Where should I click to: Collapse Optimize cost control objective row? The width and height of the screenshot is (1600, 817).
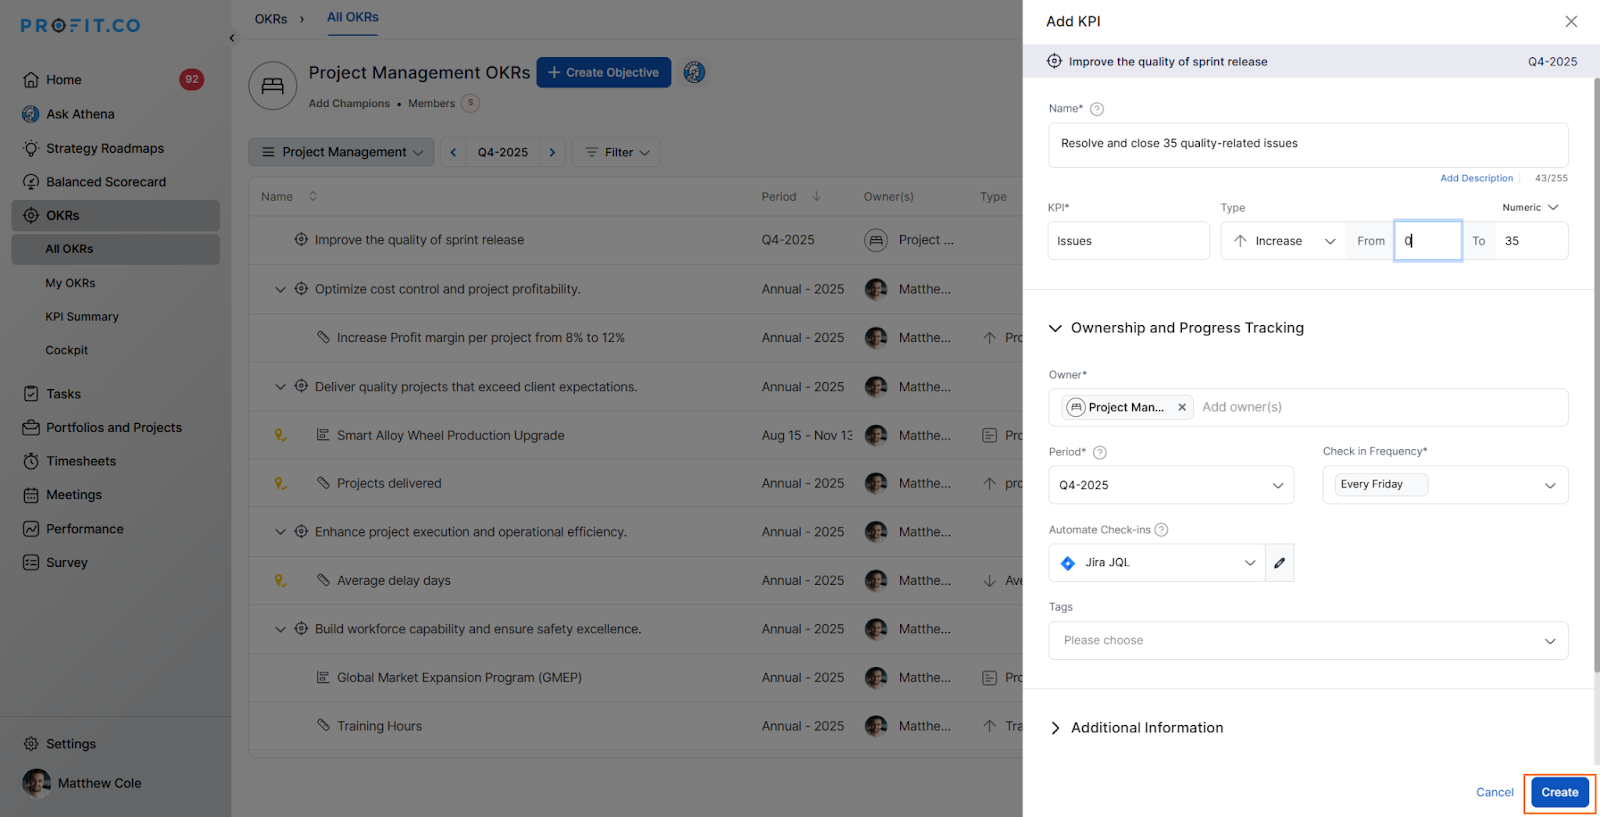280,290
